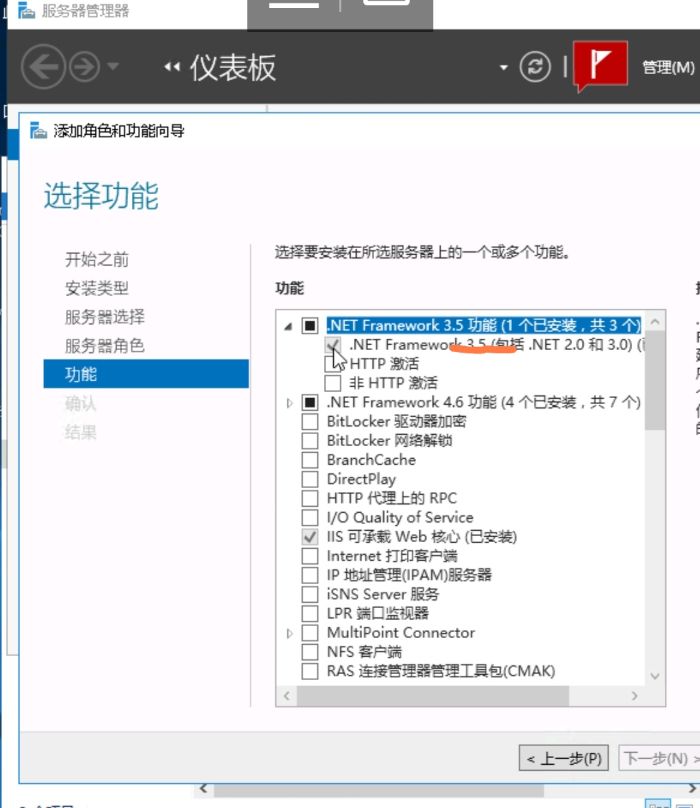Click the feature list scroll-down arrow
700x808 pixels.
655,676
